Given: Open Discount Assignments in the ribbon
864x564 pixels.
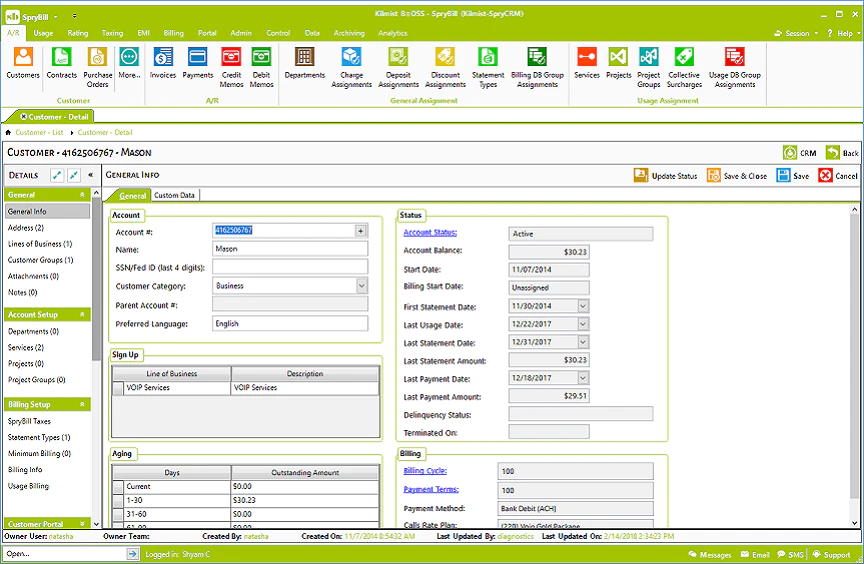Looking at the screenshot, I should point(445,67).
